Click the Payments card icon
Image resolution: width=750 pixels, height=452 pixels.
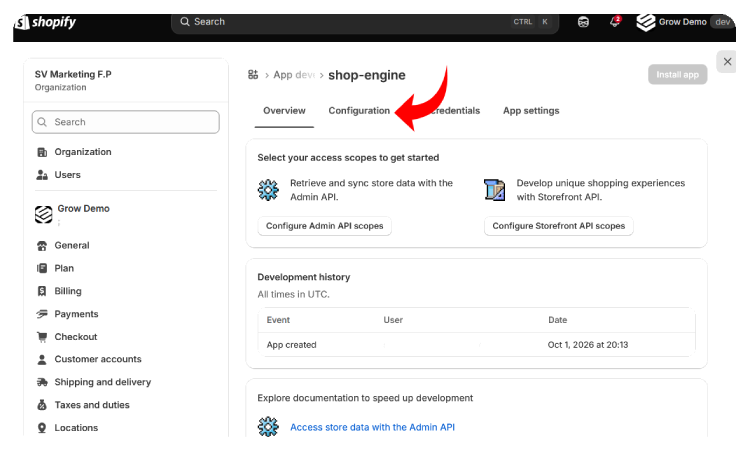pos(42,314)
